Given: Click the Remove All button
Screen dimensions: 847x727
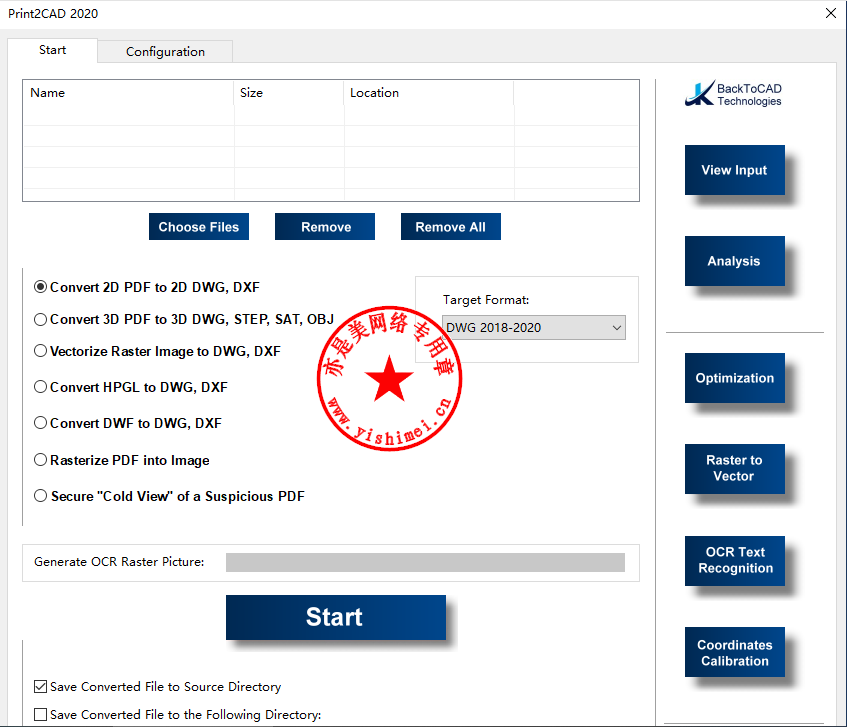Looking at the screenshot, I should pyautogui.click(x=451, y=227).
